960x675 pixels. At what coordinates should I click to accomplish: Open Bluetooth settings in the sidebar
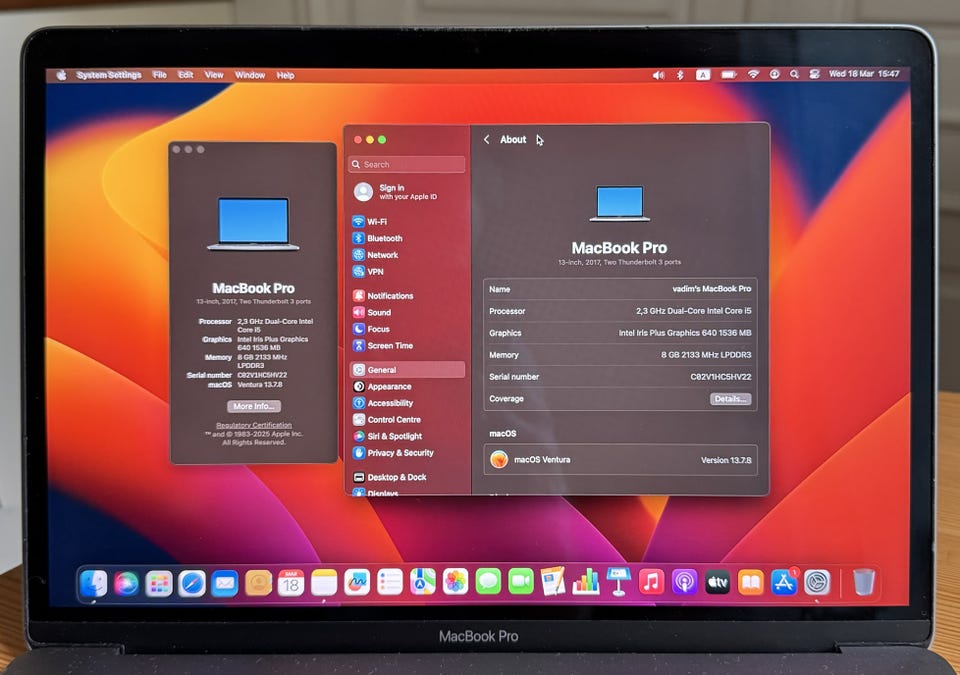pos(378,238)
